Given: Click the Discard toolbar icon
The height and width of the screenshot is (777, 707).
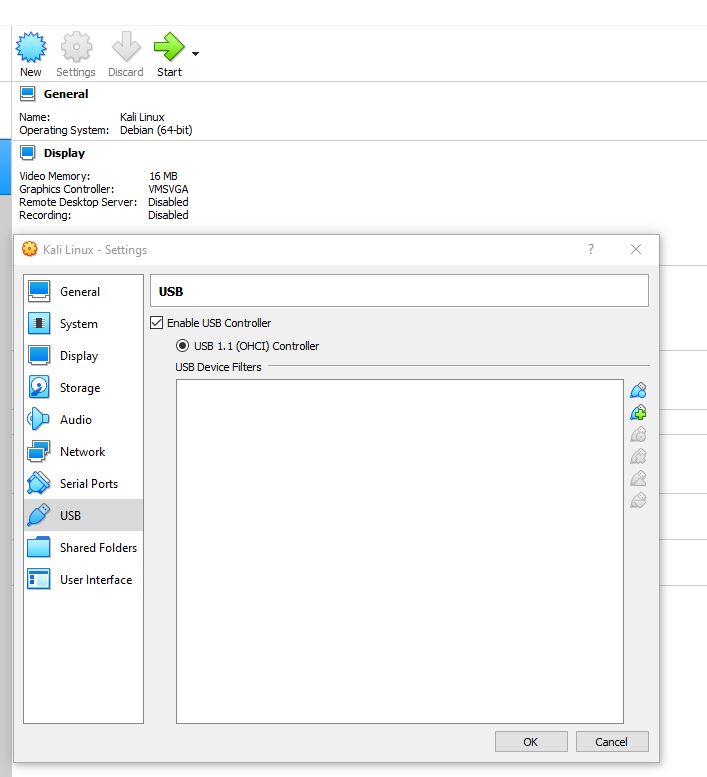Looking at the screenshot, I should [126, 55].
